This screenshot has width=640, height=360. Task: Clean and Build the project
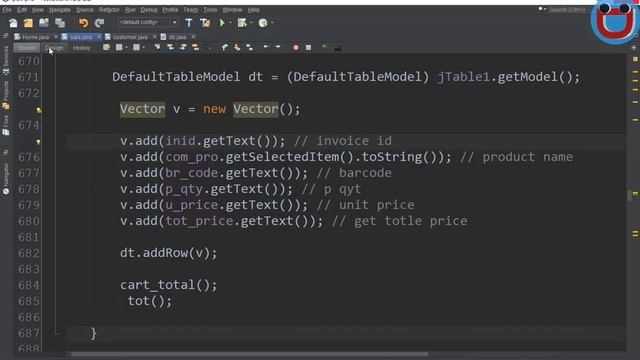205,23
